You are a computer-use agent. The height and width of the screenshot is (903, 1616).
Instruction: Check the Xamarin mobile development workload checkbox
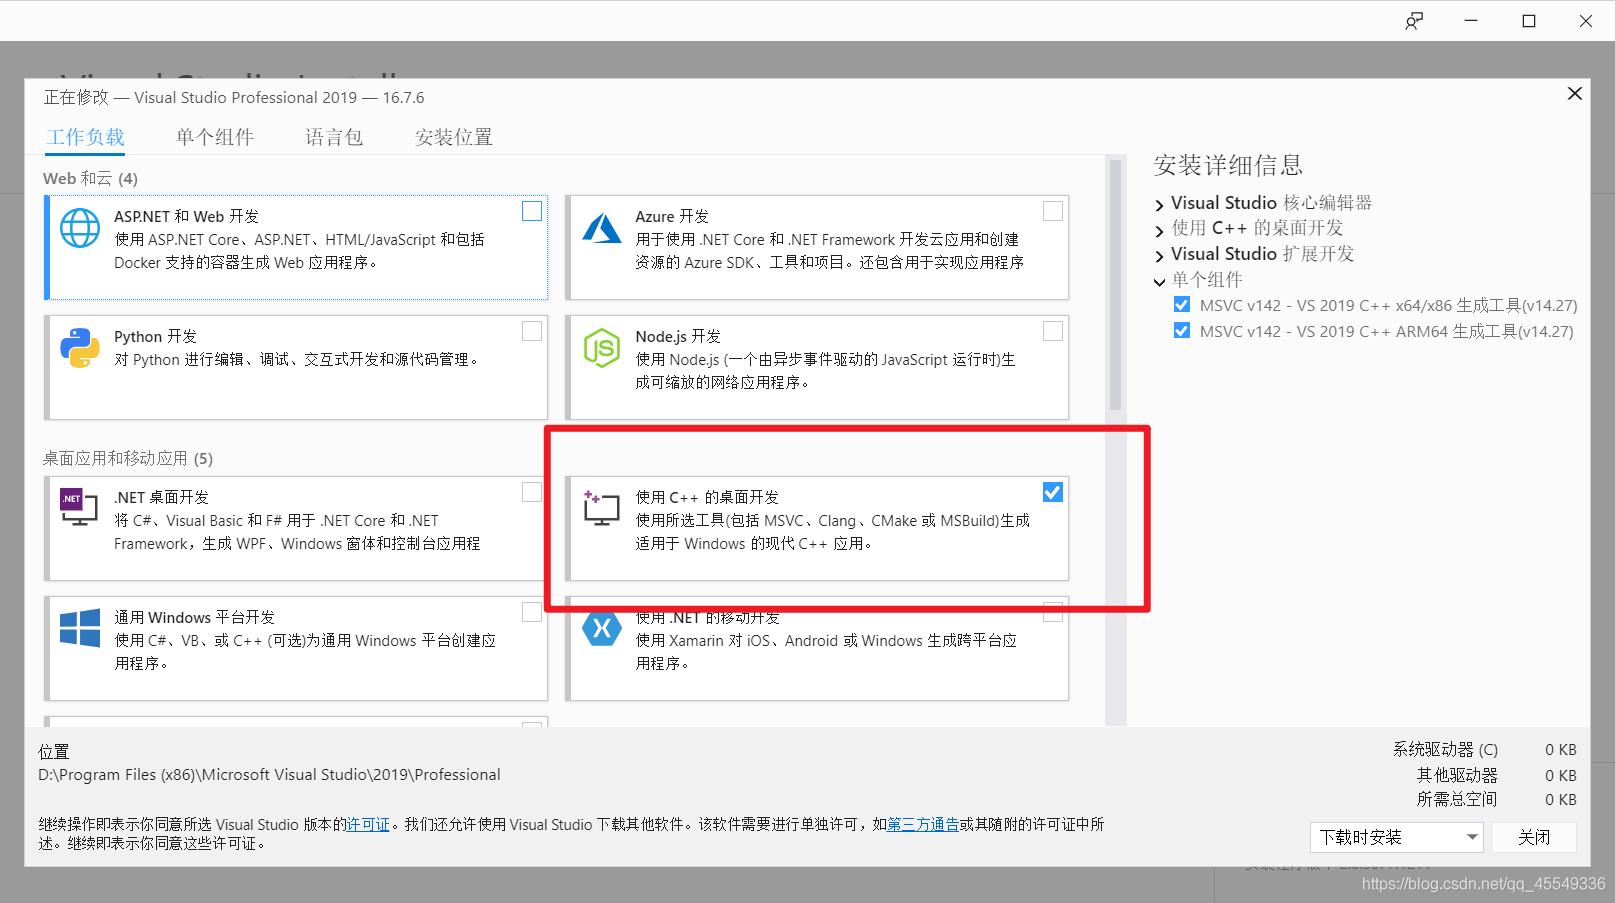(x=1053, y=612)
